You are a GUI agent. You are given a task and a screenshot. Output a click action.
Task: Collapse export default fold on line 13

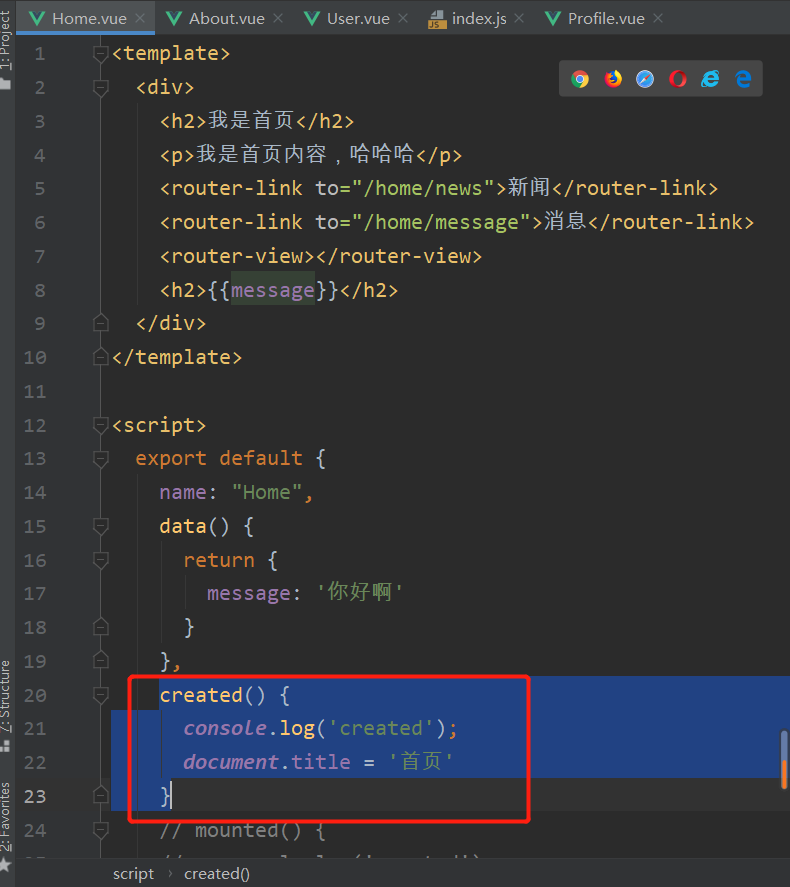(x=101, y=458)
